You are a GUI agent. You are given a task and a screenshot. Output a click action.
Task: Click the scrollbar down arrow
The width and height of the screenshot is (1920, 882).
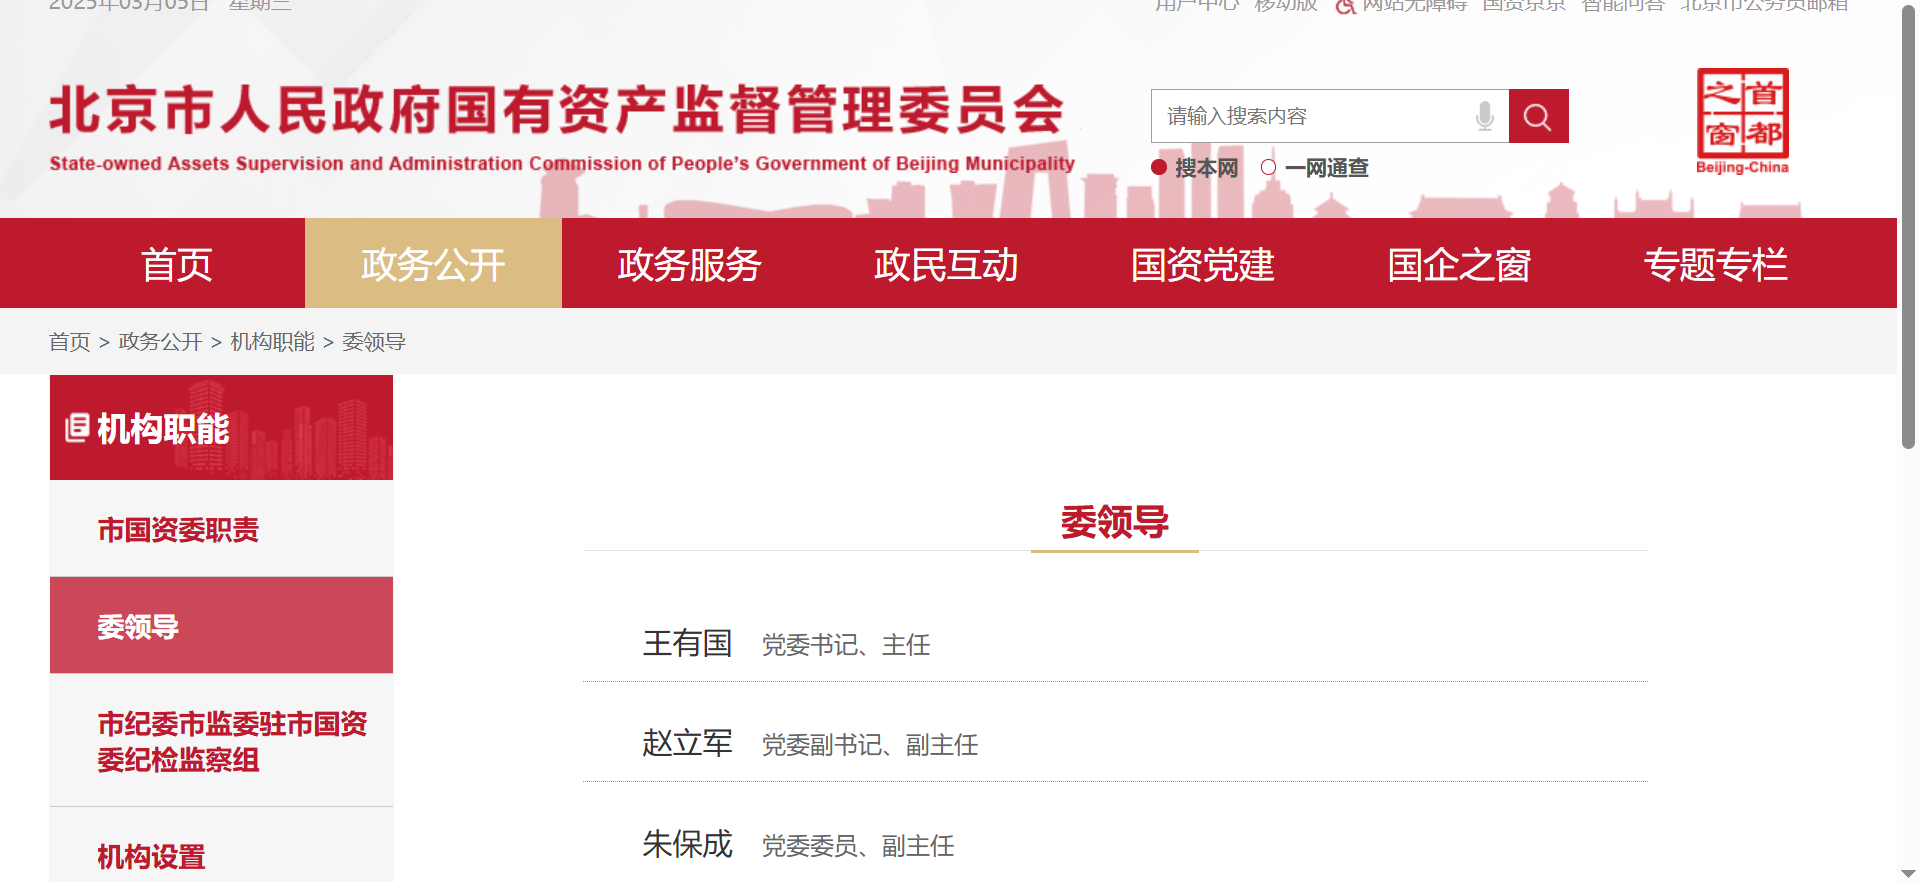click(x=1908, y=873)
